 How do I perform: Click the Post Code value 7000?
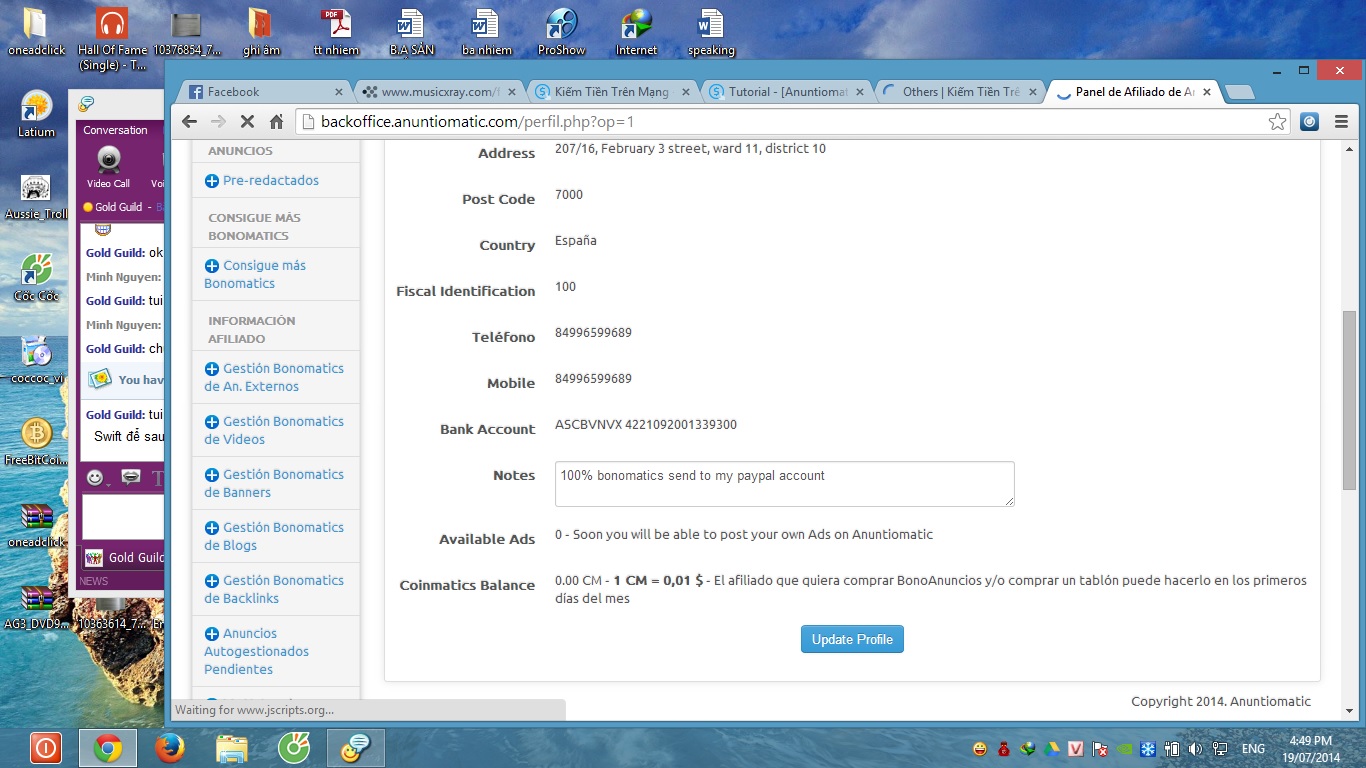click(569, 195)
